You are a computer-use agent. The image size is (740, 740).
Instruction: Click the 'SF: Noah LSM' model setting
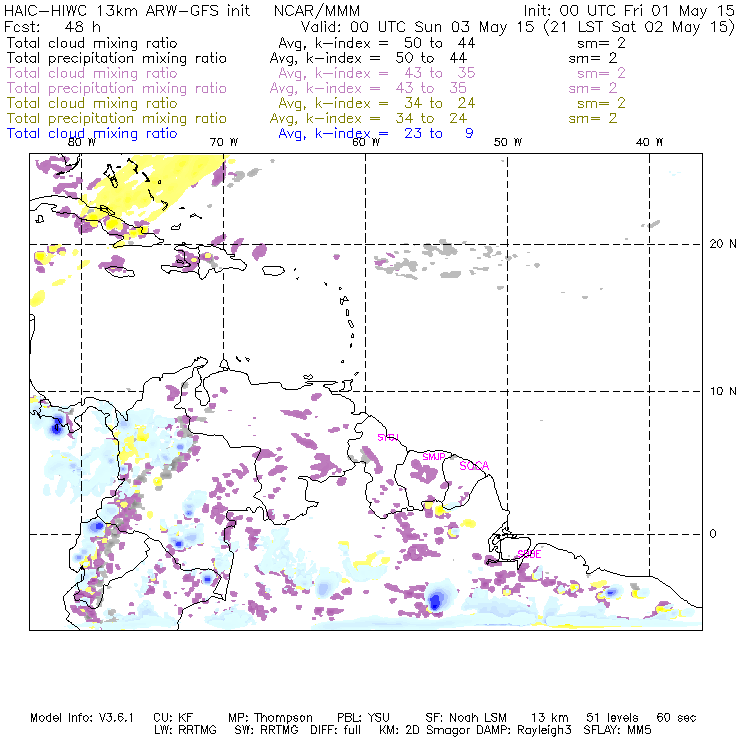pyautogui.click(x=466, y=718)
